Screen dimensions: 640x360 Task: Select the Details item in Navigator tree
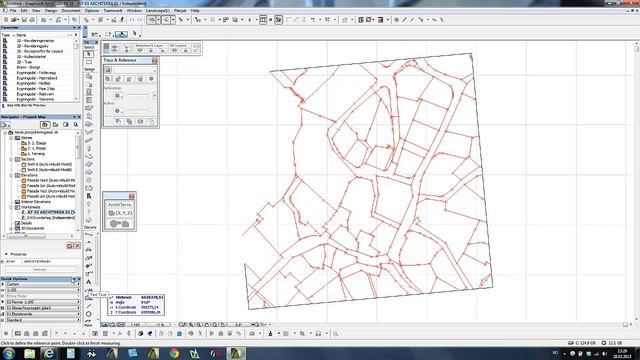click(x=26, y=223)
